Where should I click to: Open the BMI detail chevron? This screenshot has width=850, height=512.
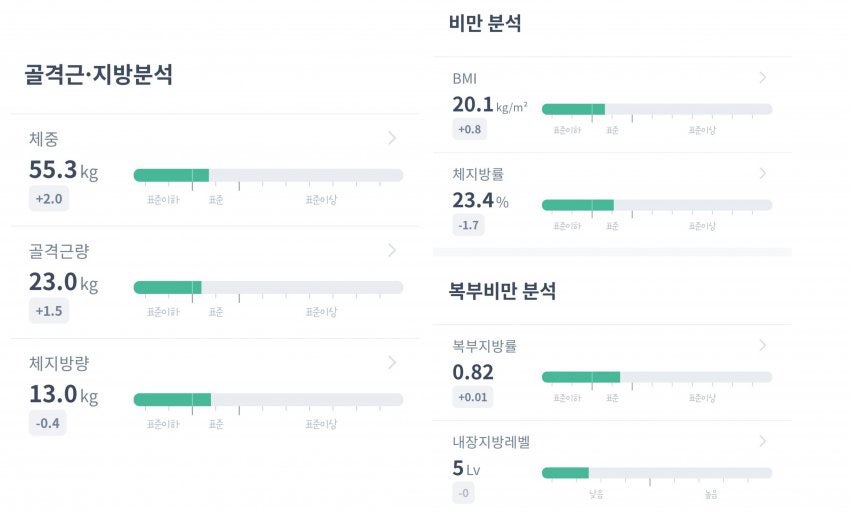pos(762,78)
